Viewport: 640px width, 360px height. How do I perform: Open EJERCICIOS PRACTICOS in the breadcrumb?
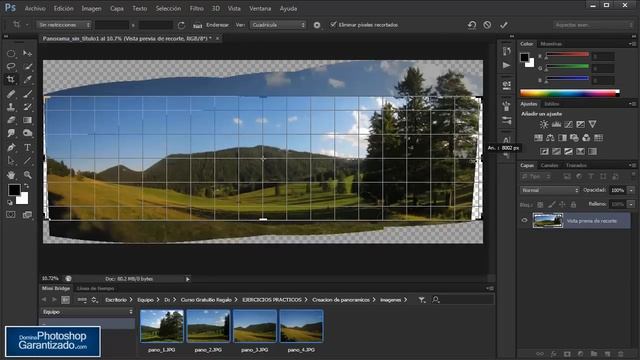coord(272,300)
